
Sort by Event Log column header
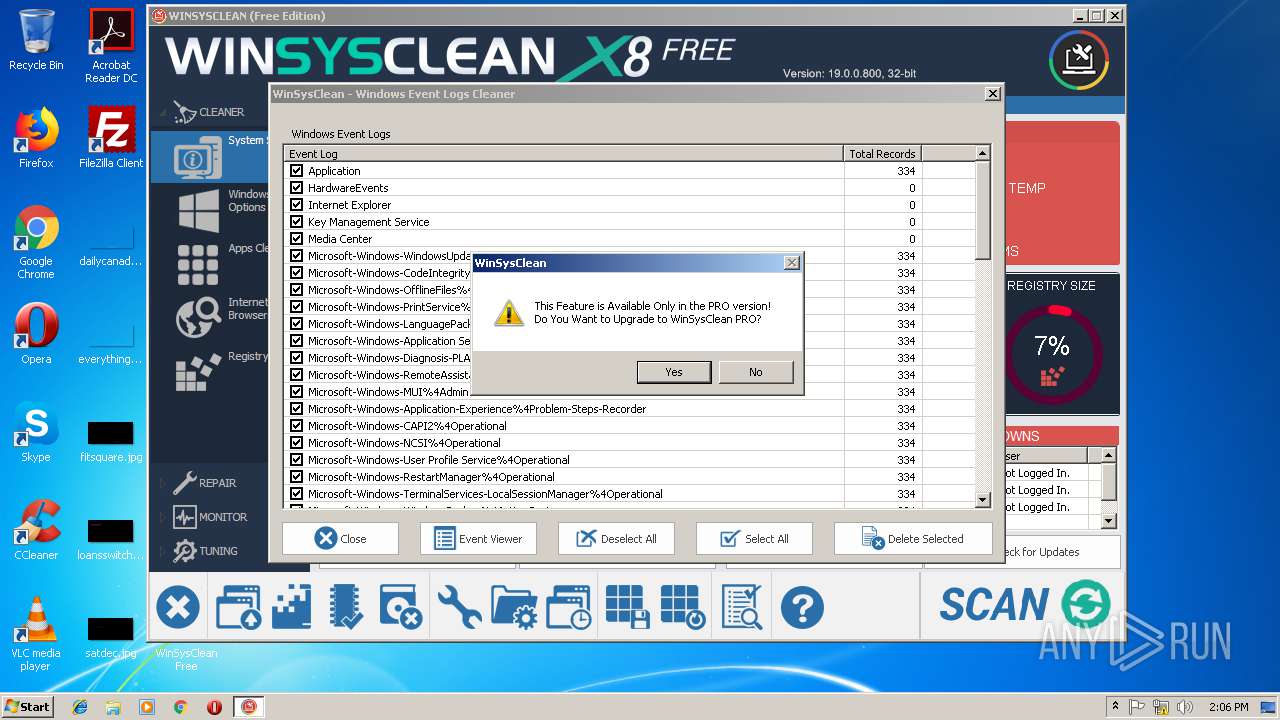[564, 154]
